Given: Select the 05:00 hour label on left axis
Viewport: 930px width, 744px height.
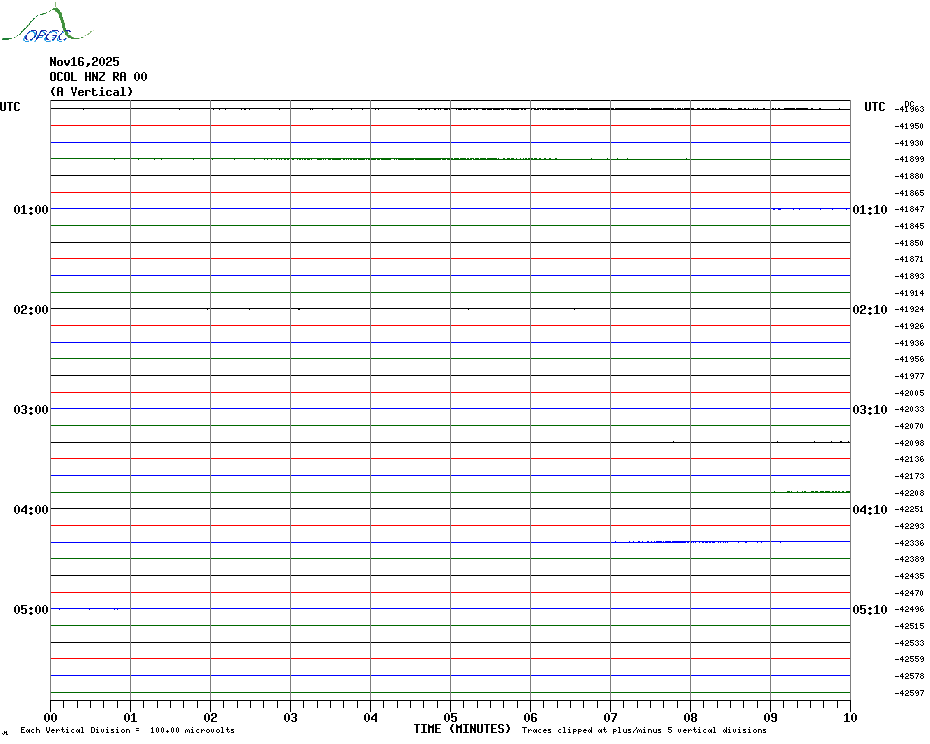Looking at the screenshot, I should (30, 610).
